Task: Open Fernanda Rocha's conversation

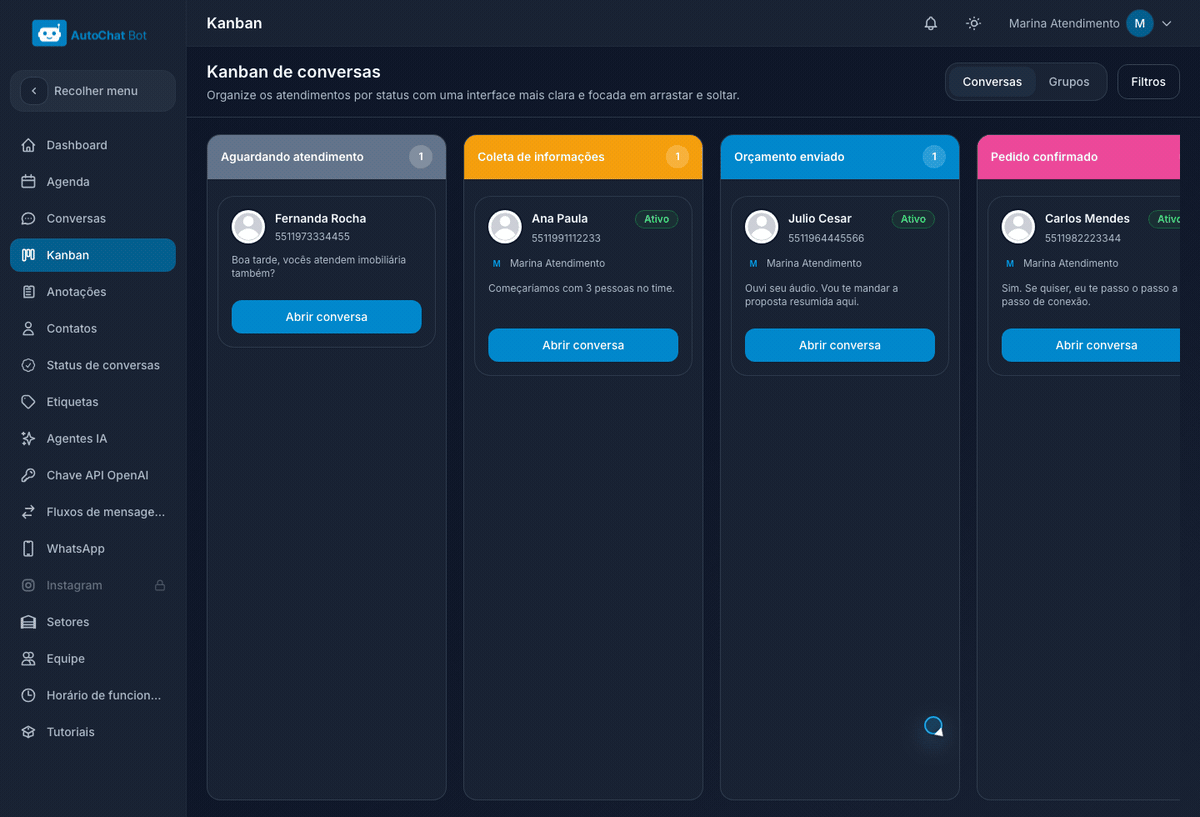Action: (x=326, y=317)
